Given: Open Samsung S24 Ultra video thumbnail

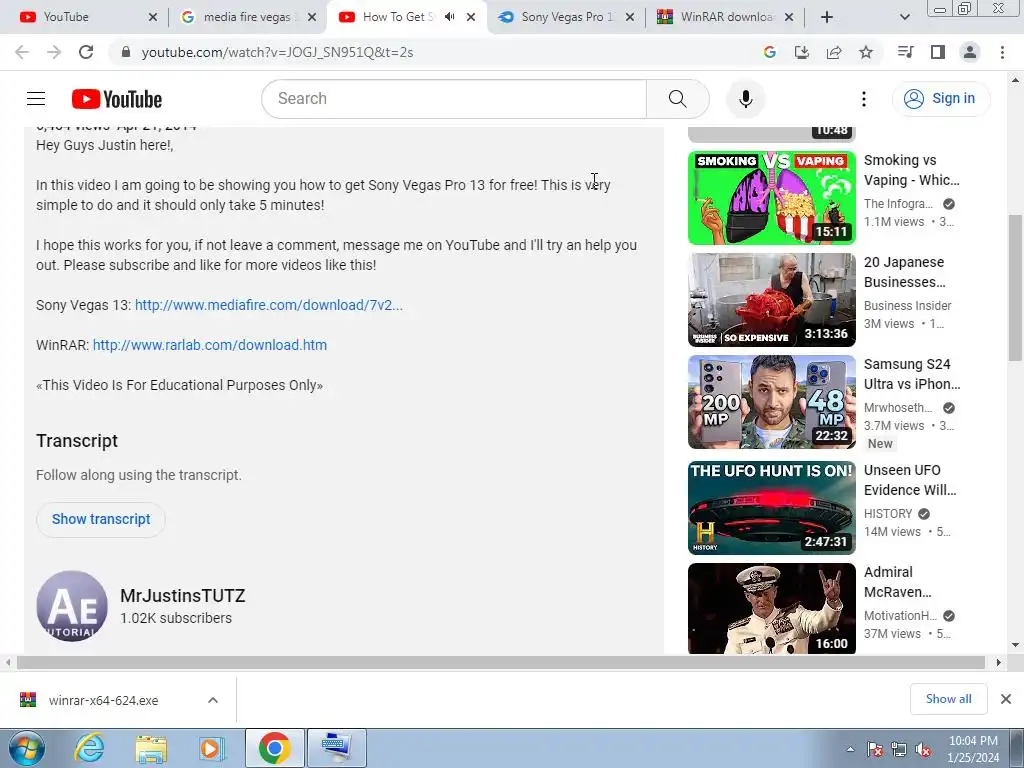Looking at the screenshot, I should click(x=771, y=402).
